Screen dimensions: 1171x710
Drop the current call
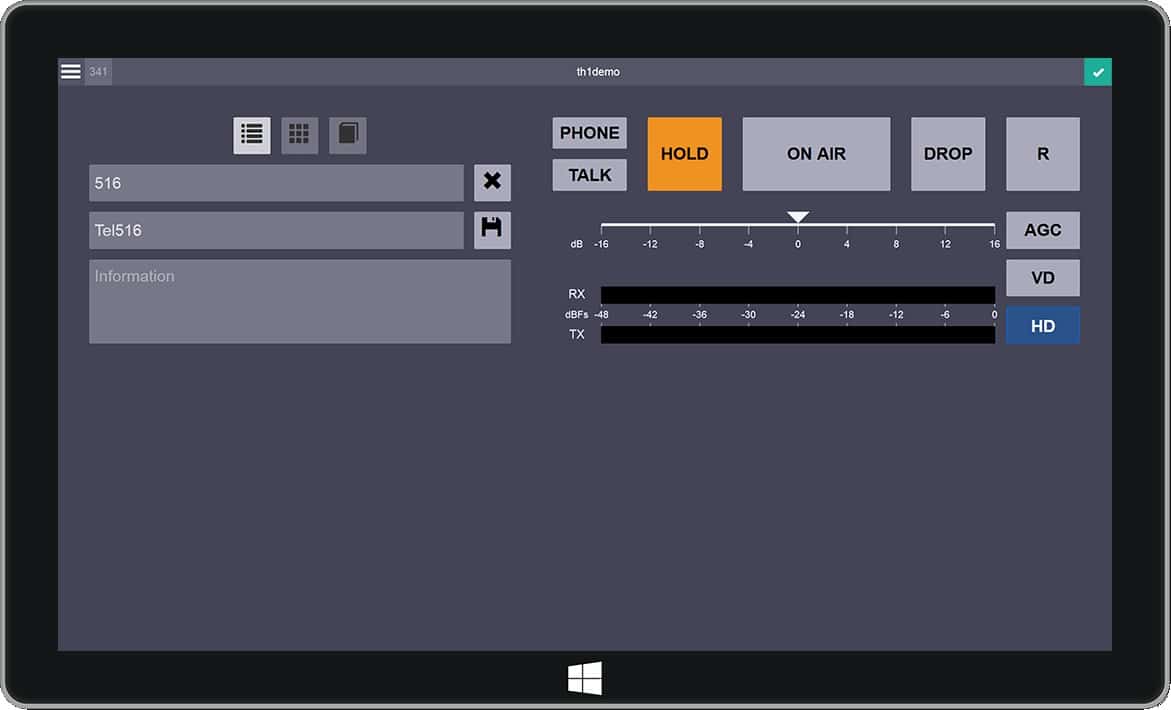(x=947, y=154)
